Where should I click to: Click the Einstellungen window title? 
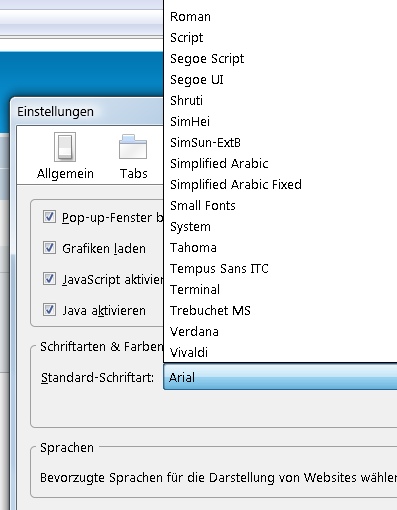[55, 112]
